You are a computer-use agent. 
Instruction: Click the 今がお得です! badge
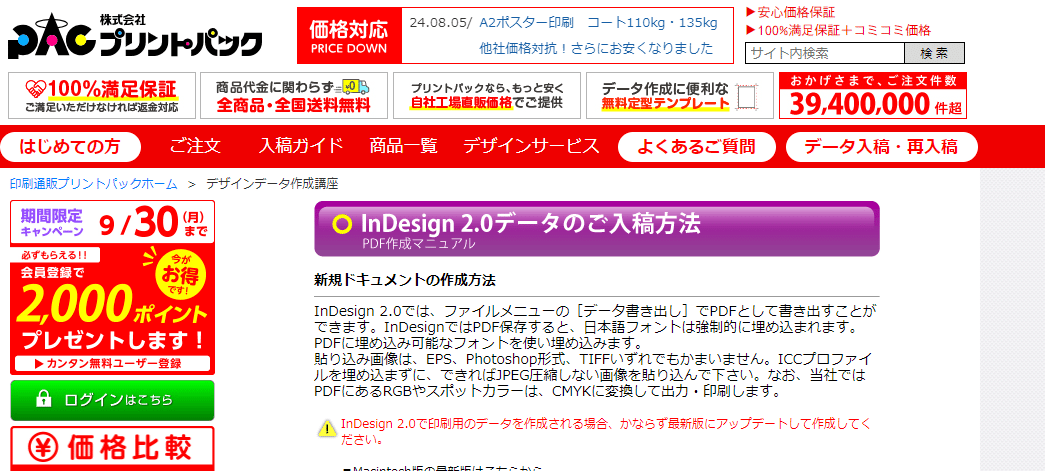[x=181, y=276]
